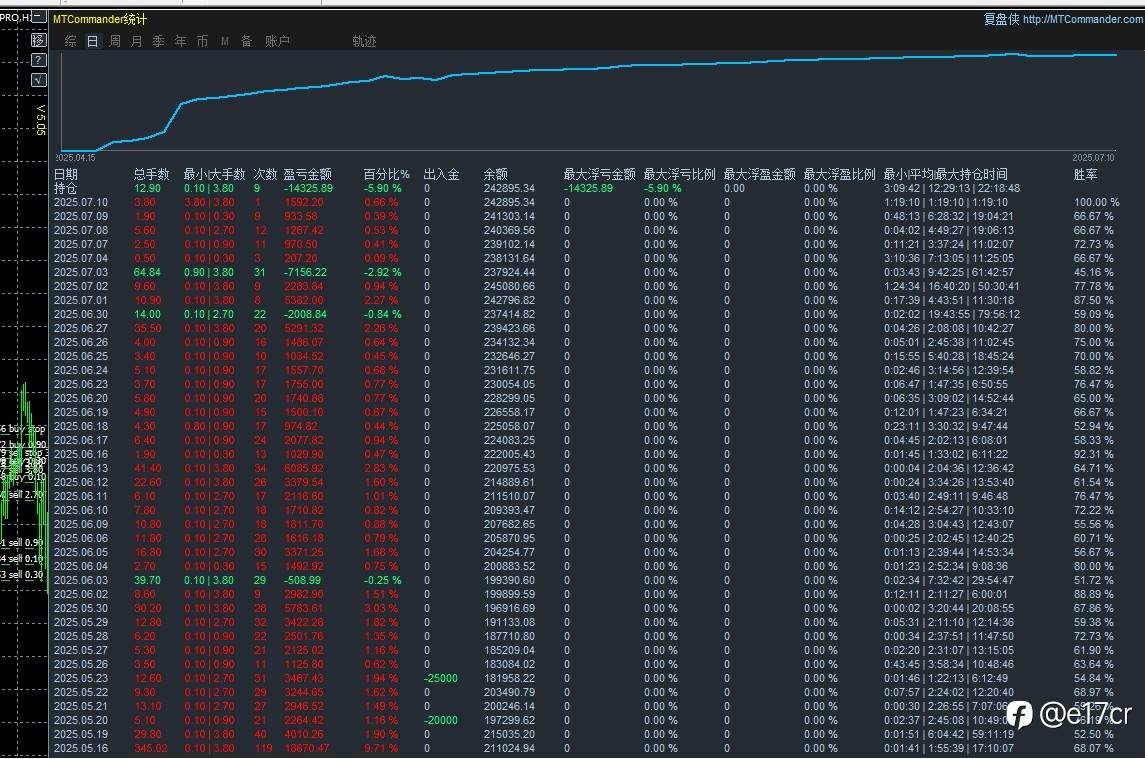Click the 最大浮盈金额 column header

tap(759, 174)
